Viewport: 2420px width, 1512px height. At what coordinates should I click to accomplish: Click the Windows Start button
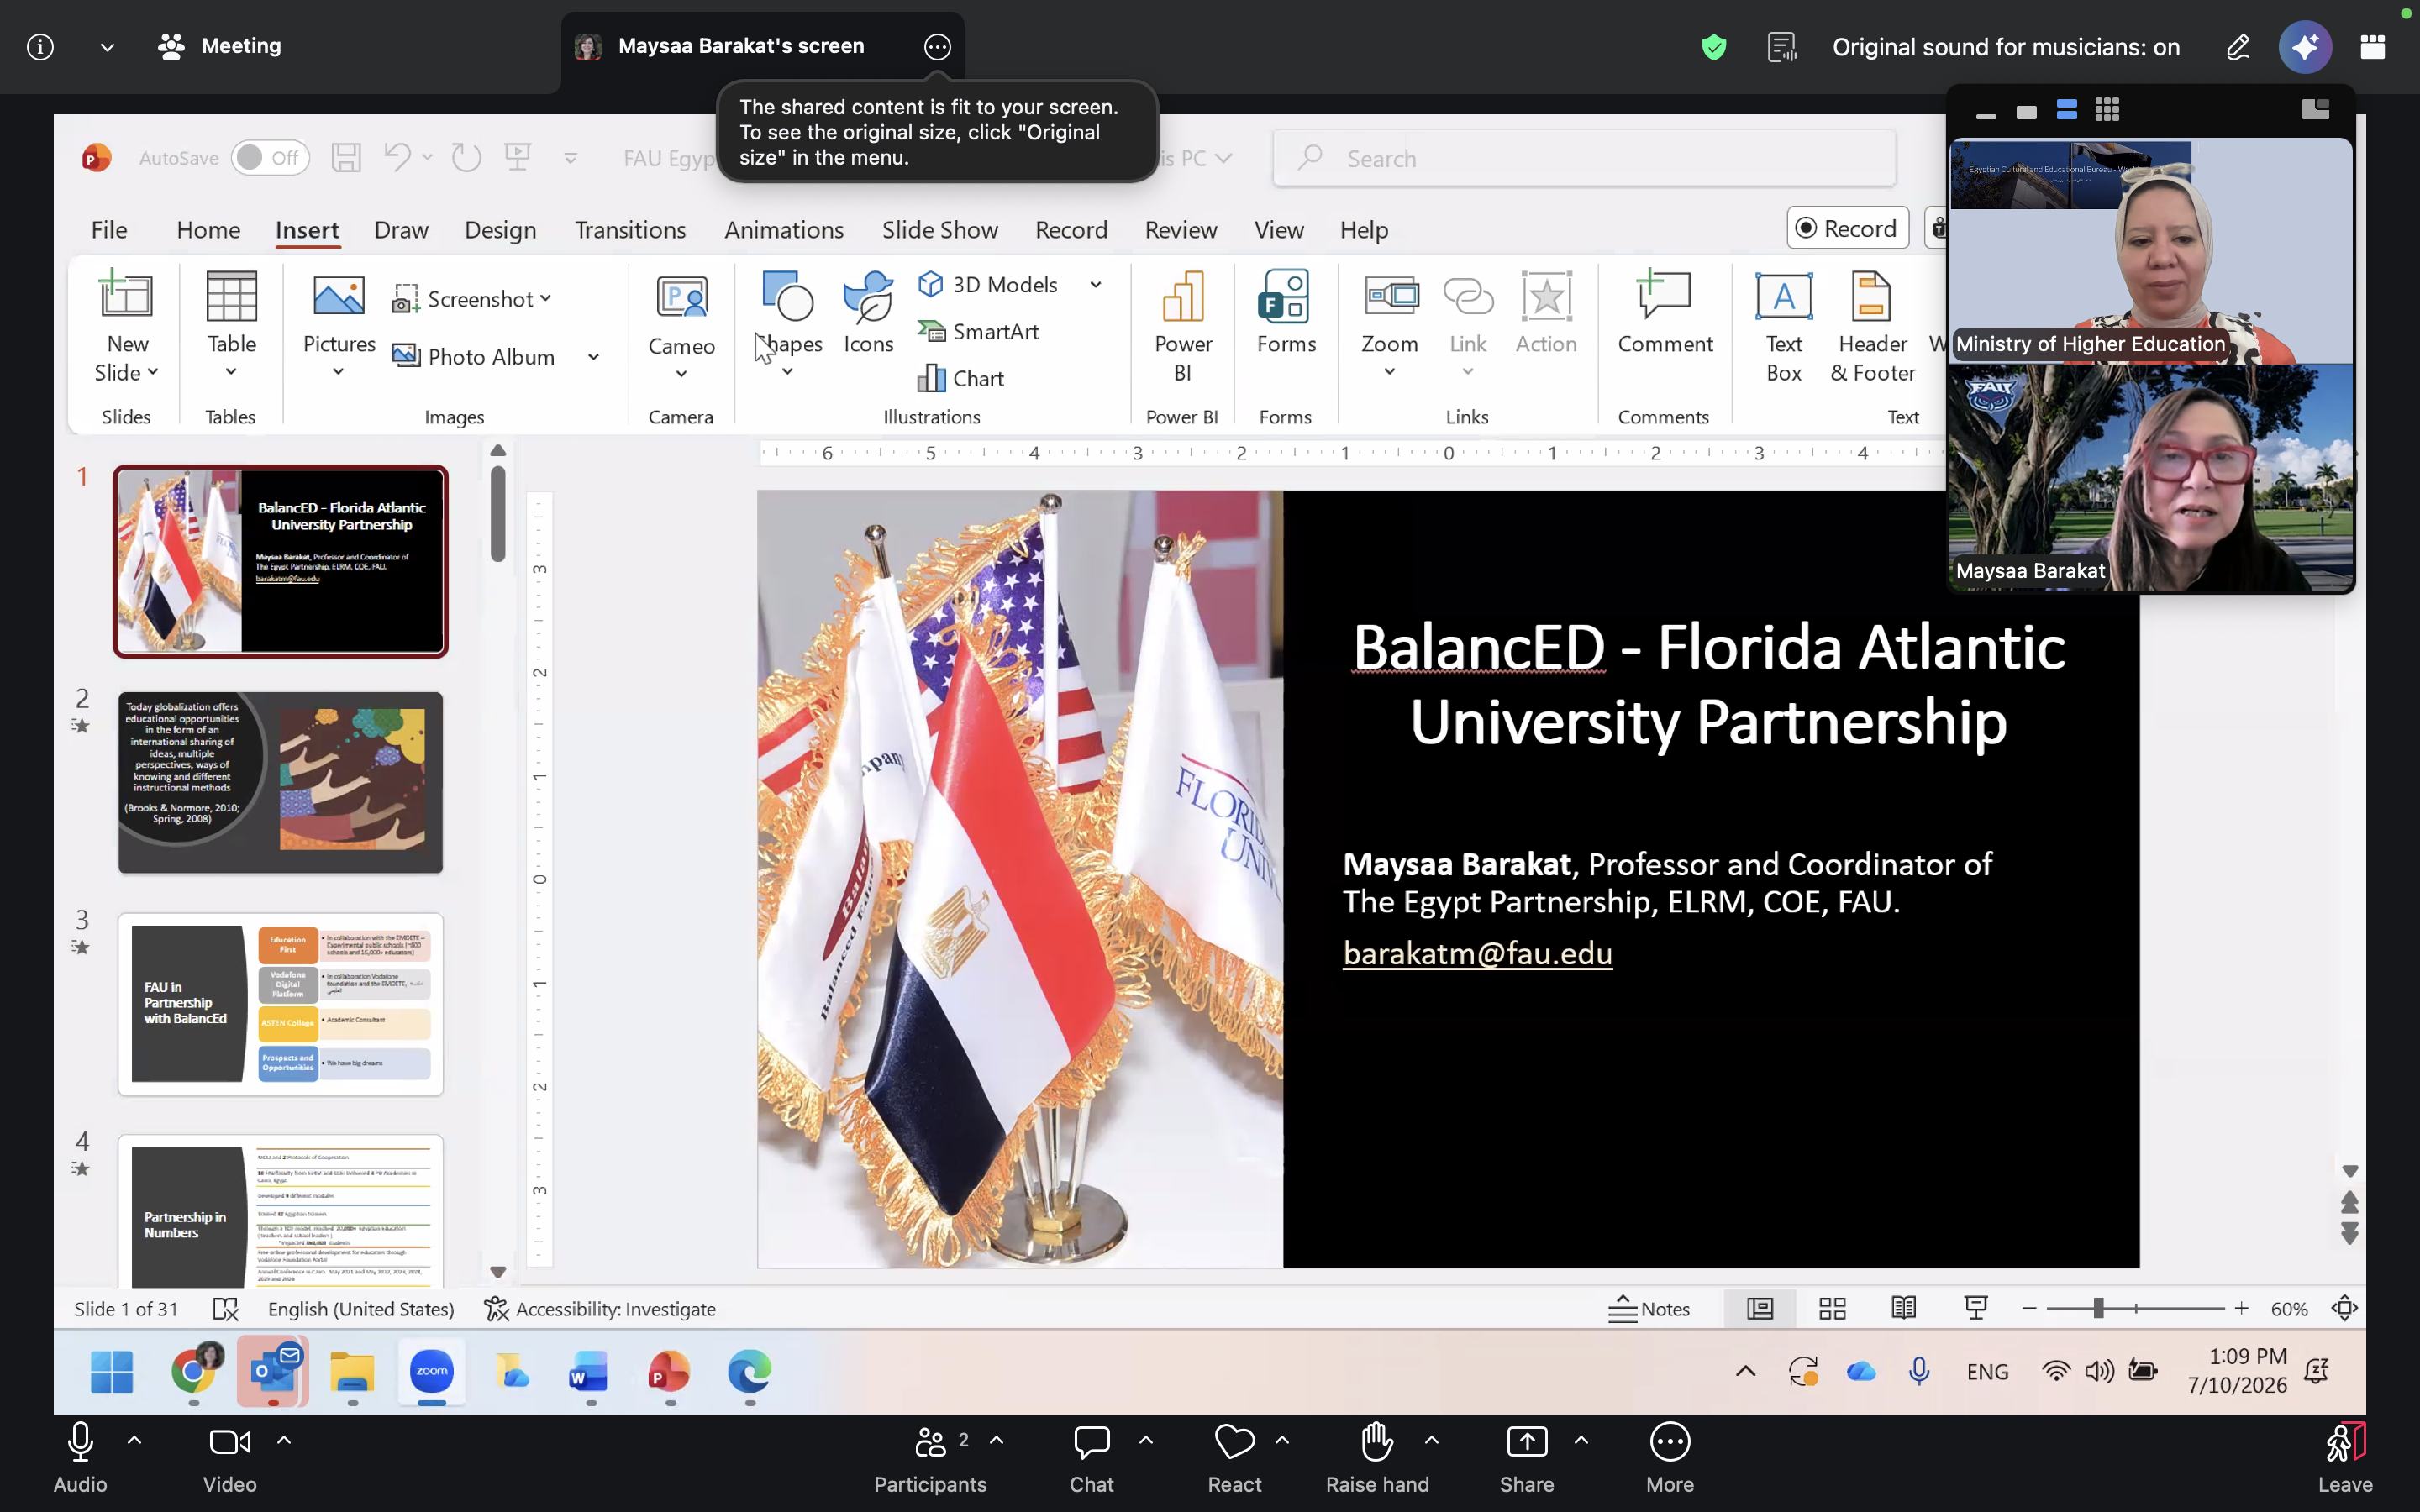[112, 1372]
